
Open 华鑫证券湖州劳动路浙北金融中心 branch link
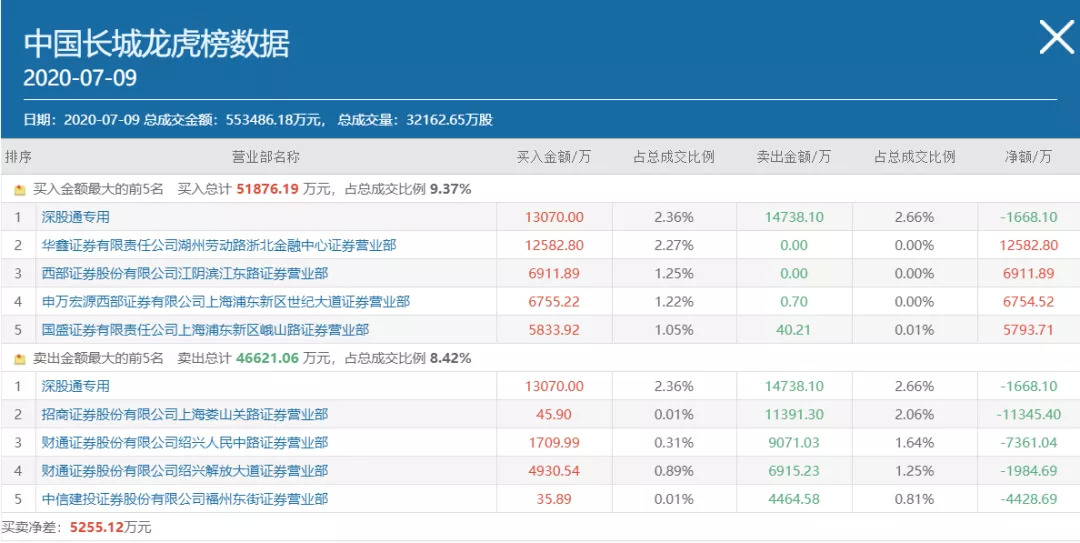pyautogui.click(x=219, y=245)
